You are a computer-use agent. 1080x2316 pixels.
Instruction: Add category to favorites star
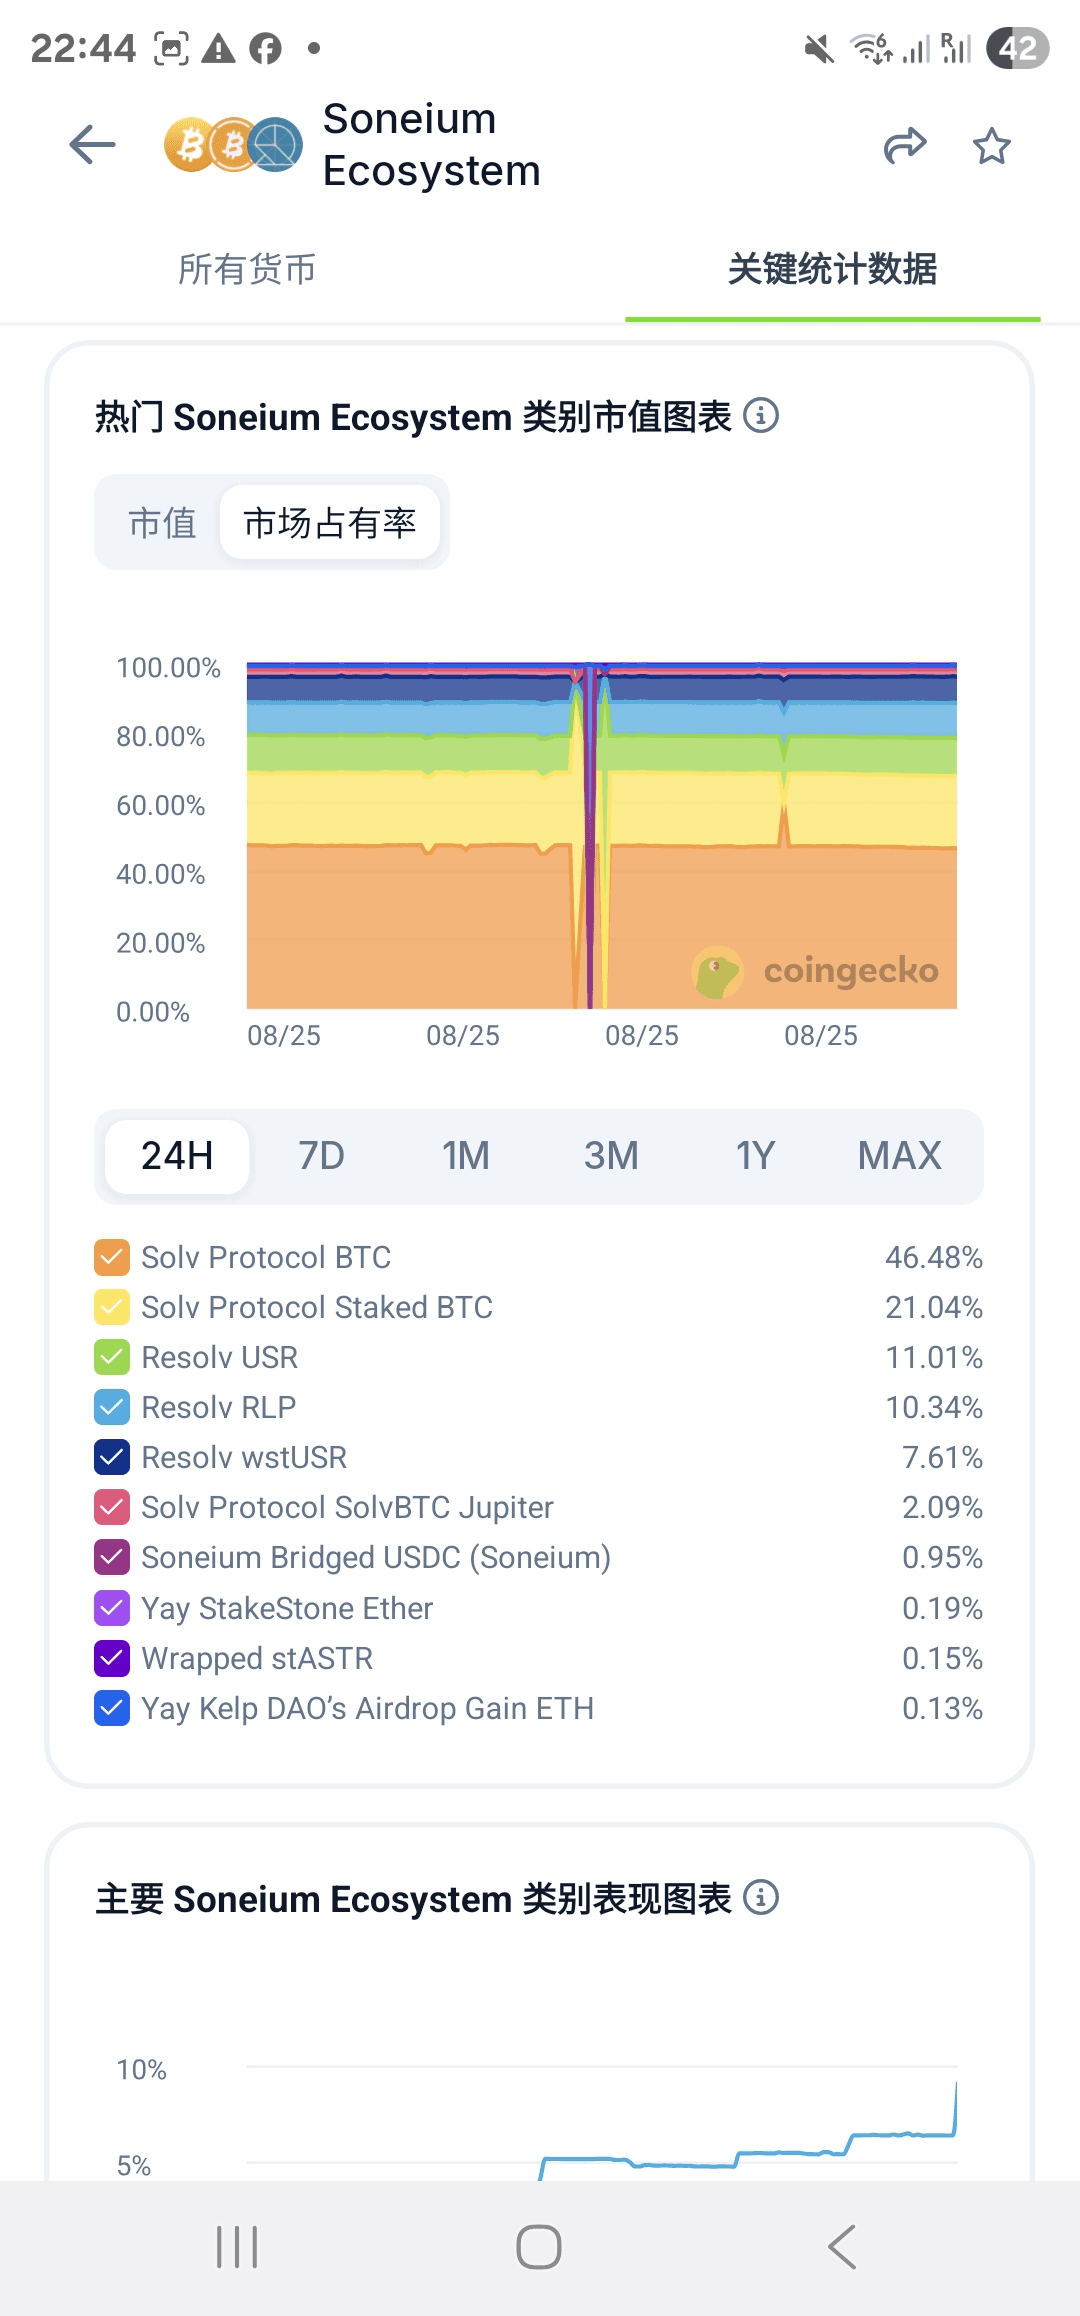992,146
